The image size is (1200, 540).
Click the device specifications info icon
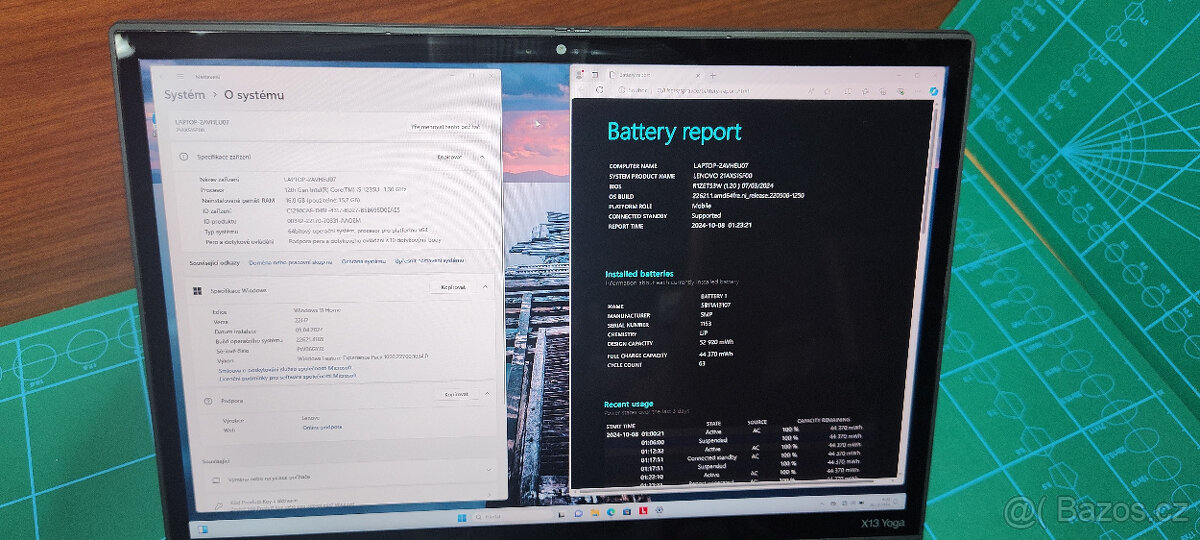tap(185, 158)
